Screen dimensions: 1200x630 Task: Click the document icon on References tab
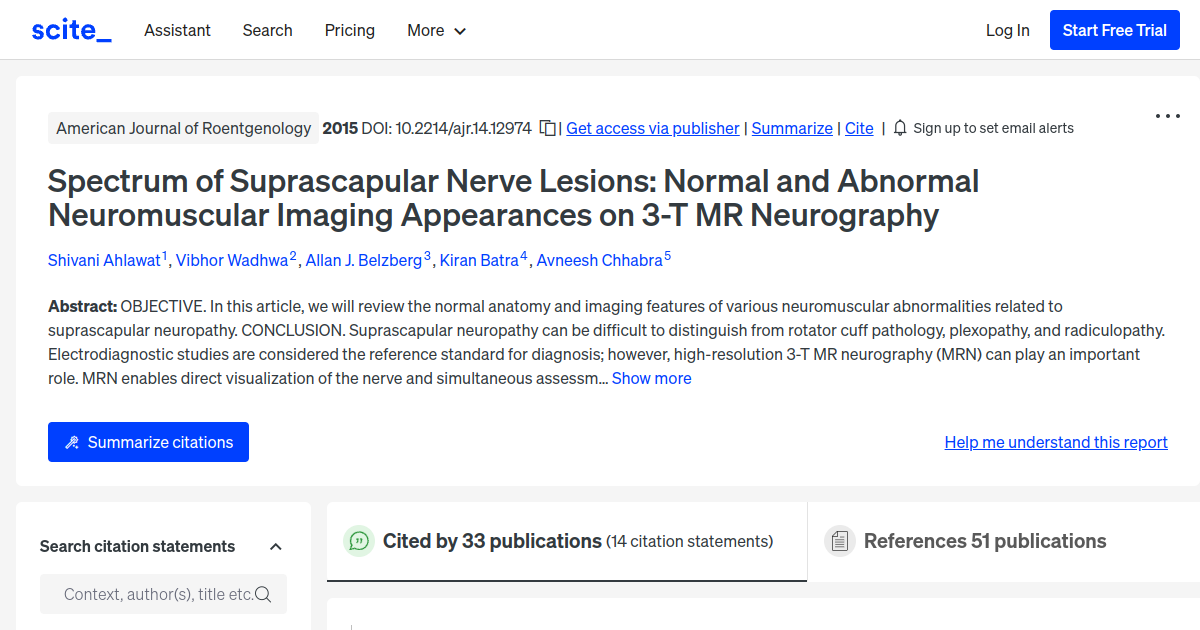pos(840,541)
